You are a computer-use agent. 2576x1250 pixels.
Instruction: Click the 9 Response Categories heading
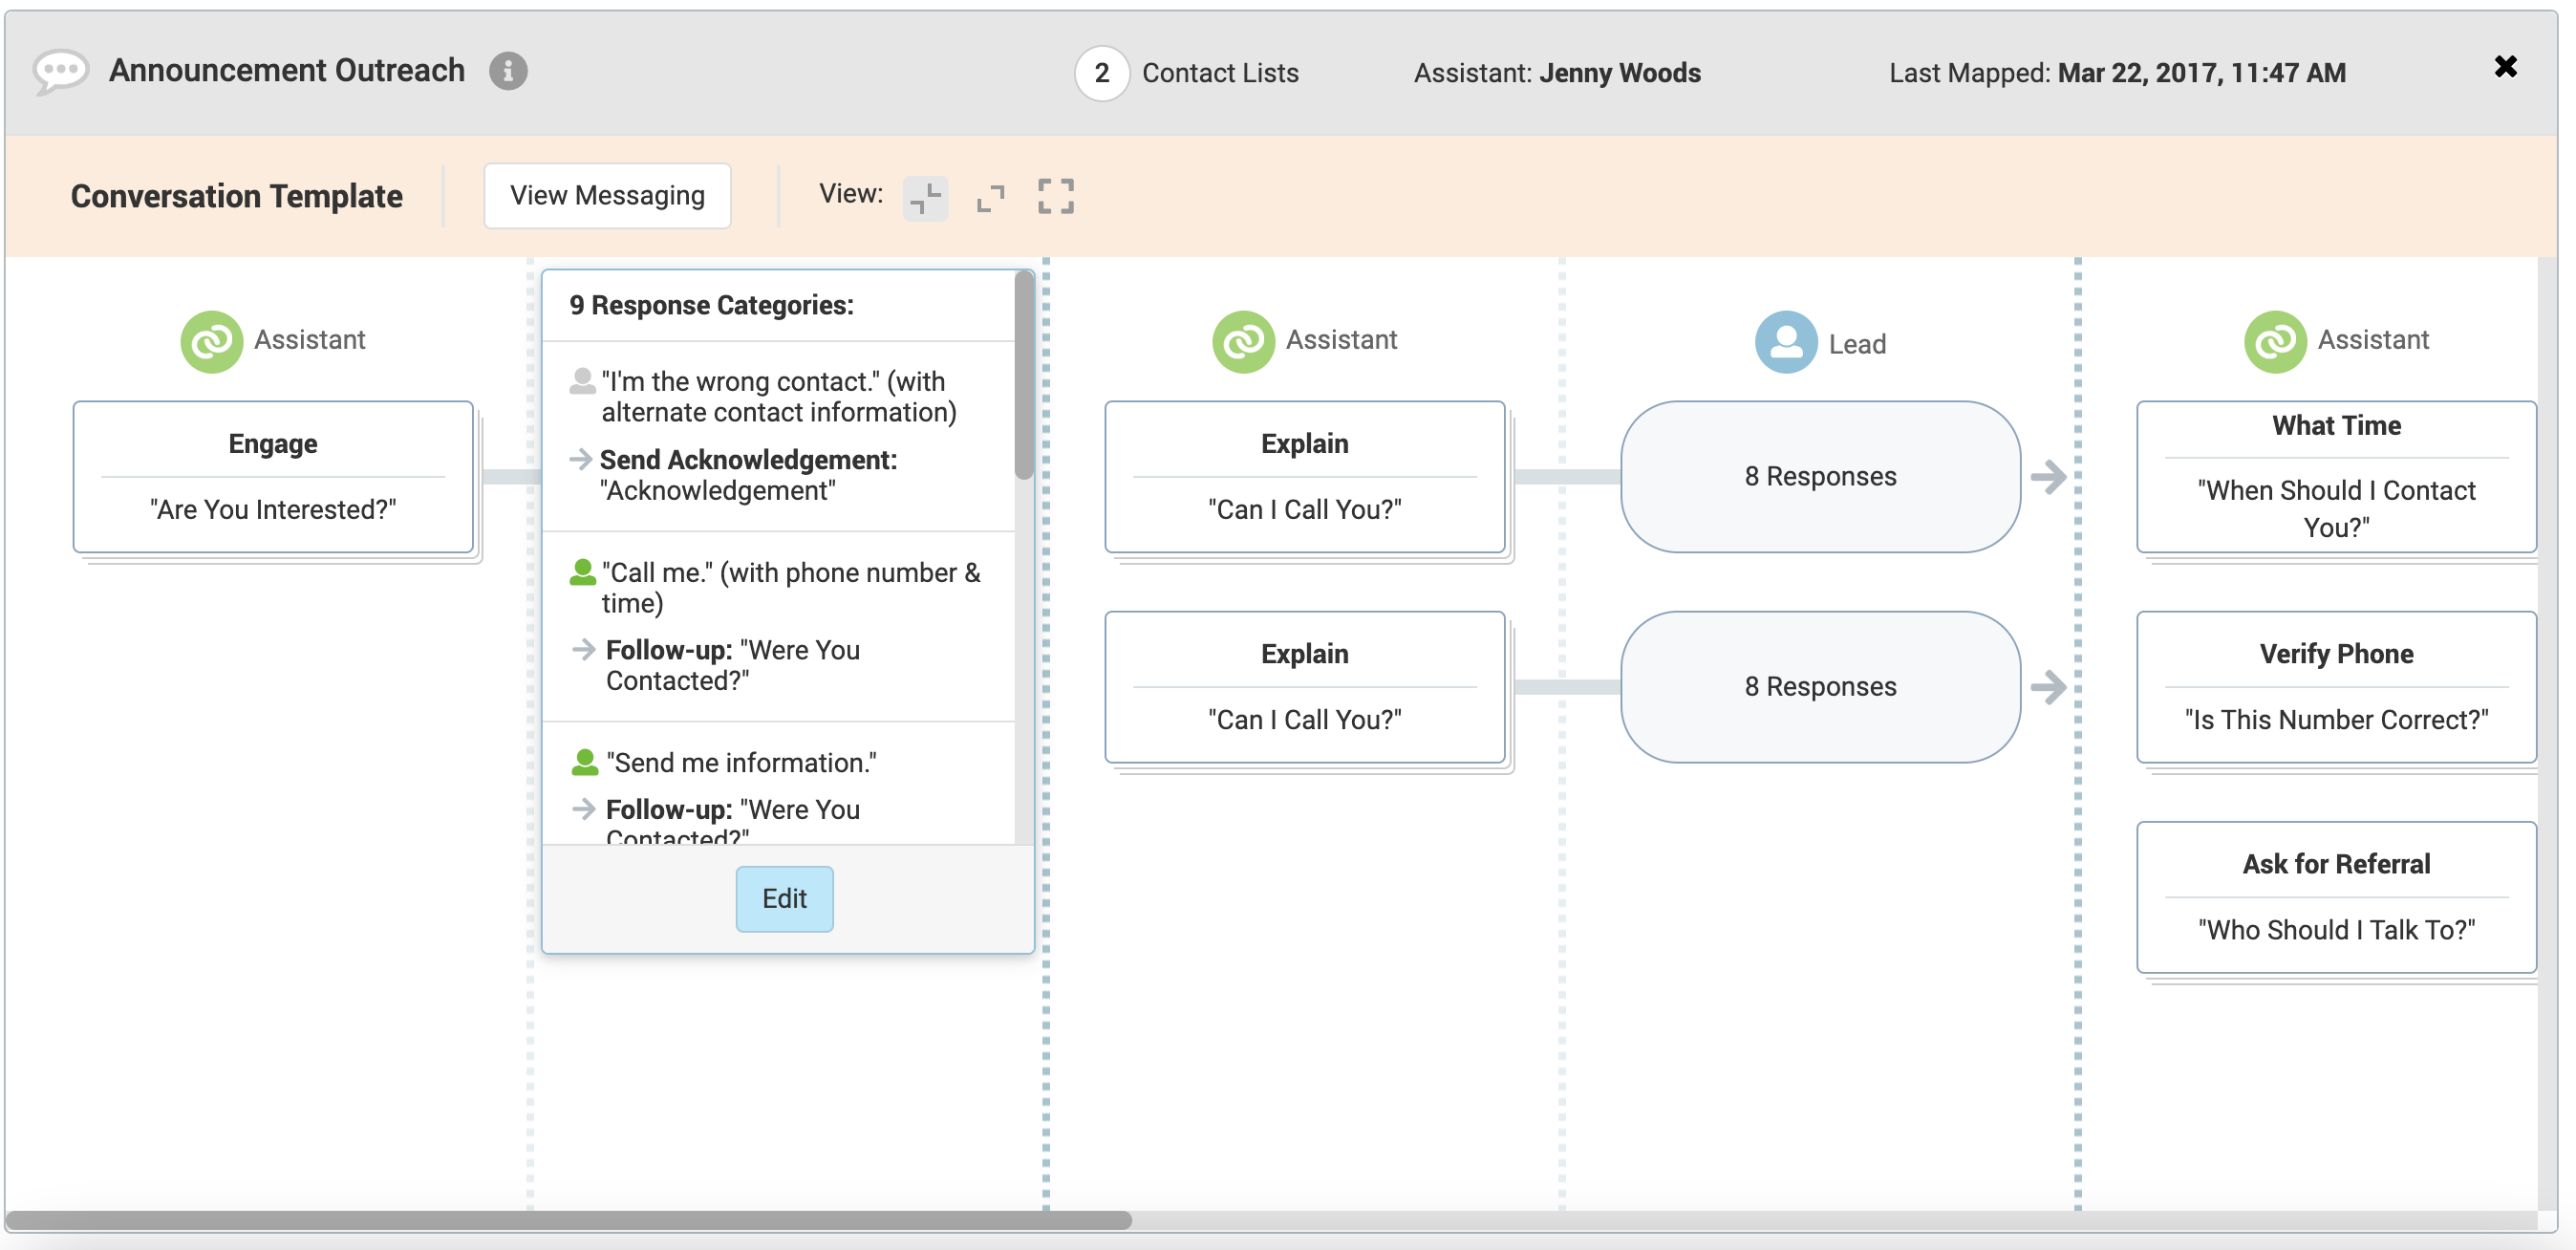[x=711, y=305]
